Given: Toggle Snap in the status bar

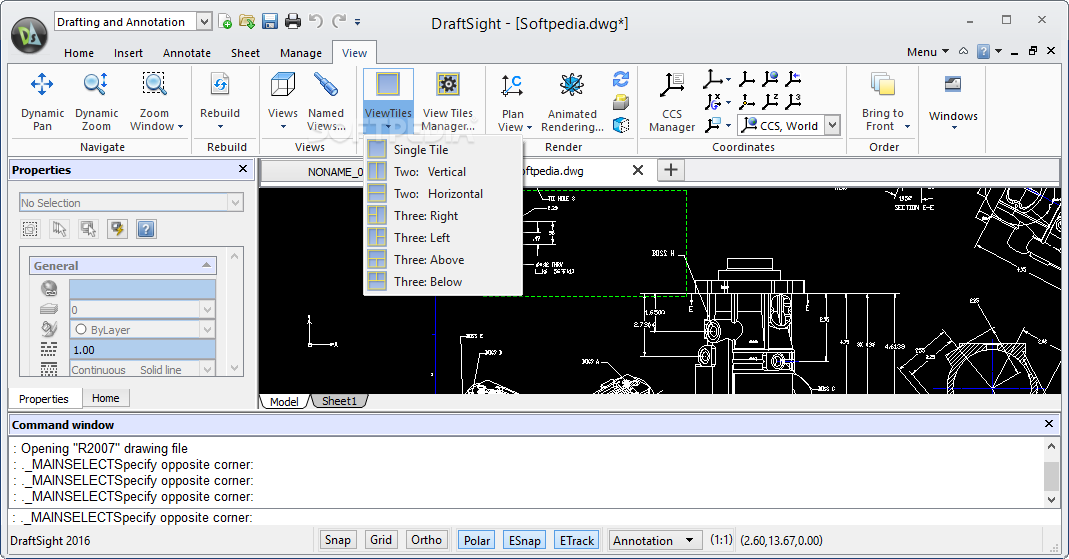Looking at the screenshot, I should 337,540.
